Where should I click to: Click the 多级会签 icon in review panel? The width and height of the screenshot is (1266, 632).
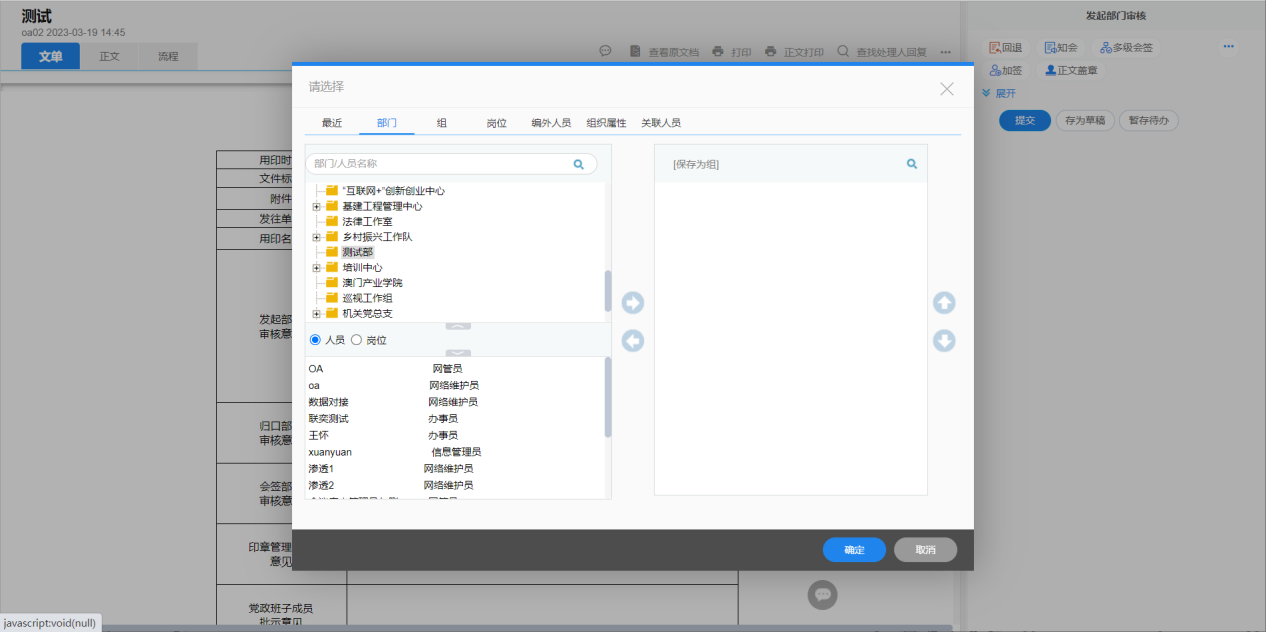1105,47
